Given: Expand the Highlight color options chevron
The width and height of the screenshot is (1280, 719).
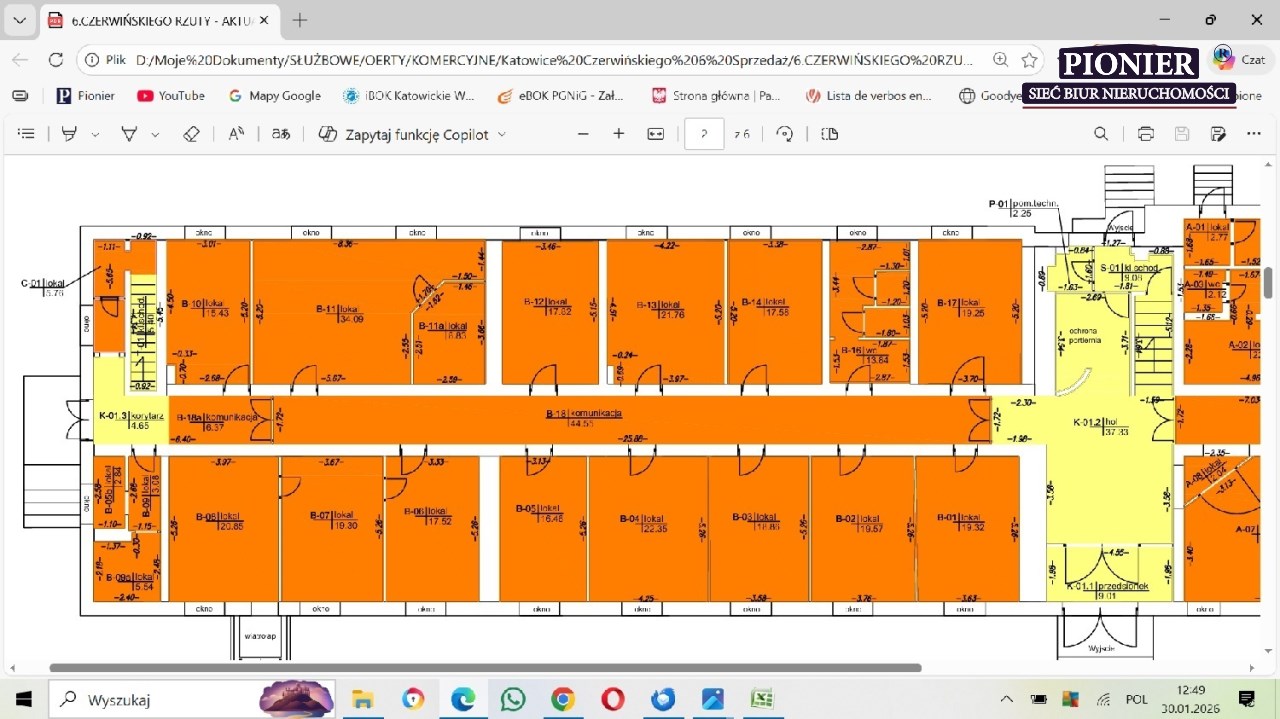Looking at the screenshot, I should 95,134.
